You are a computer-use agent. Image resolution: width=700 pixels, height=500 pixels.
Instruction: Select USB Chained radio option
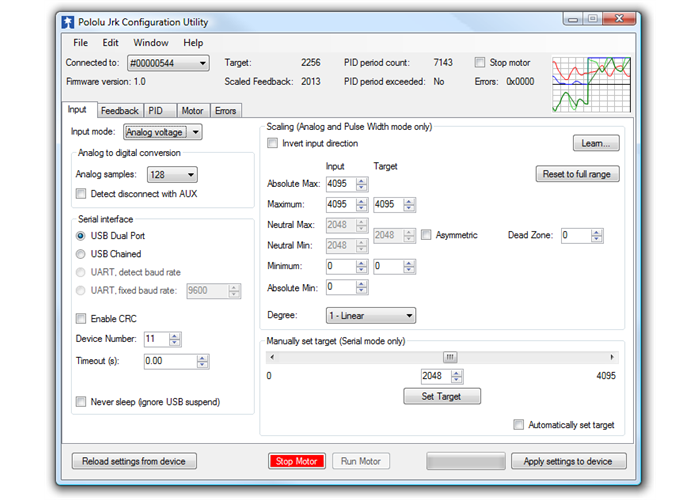coord(82,254)
